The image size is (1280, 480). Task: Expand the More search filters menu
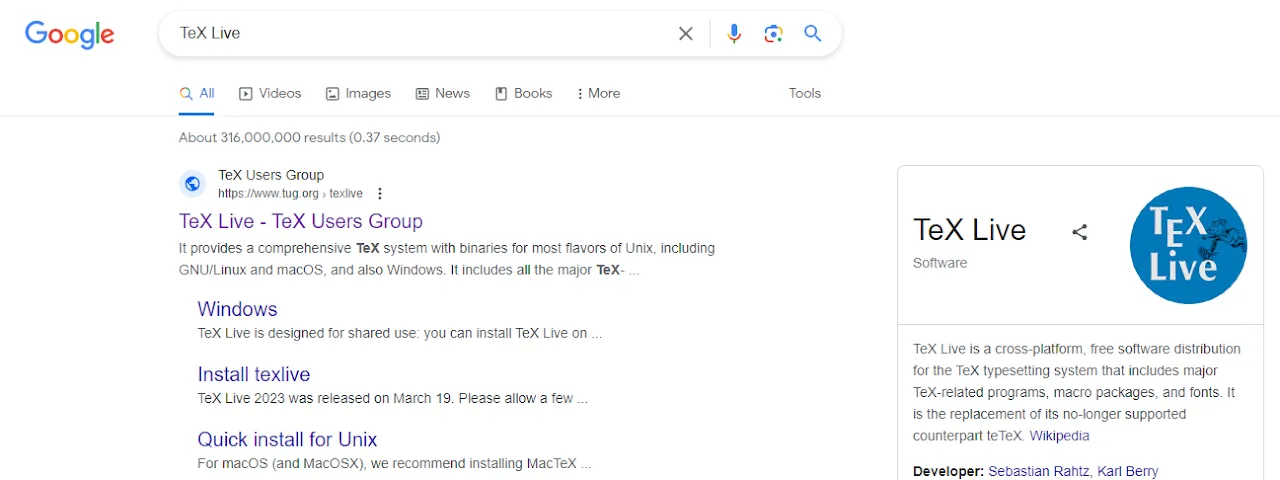(x=598, y=93)
